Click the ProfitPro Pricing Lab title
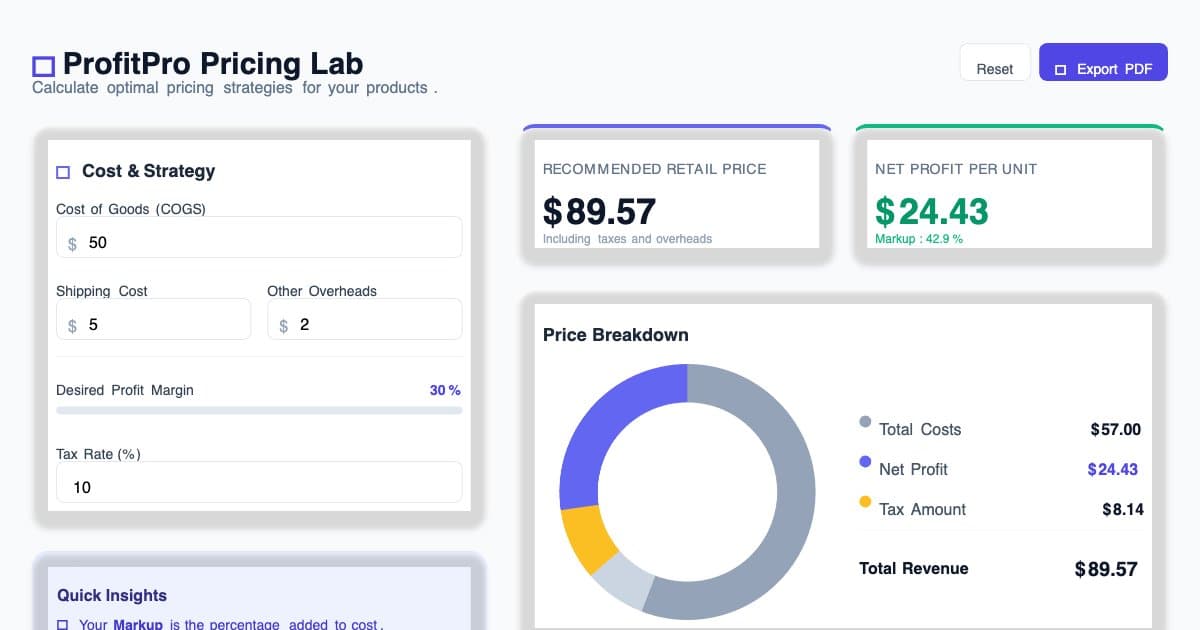The width and height of the screenshot is (1200, 630). 213,64
